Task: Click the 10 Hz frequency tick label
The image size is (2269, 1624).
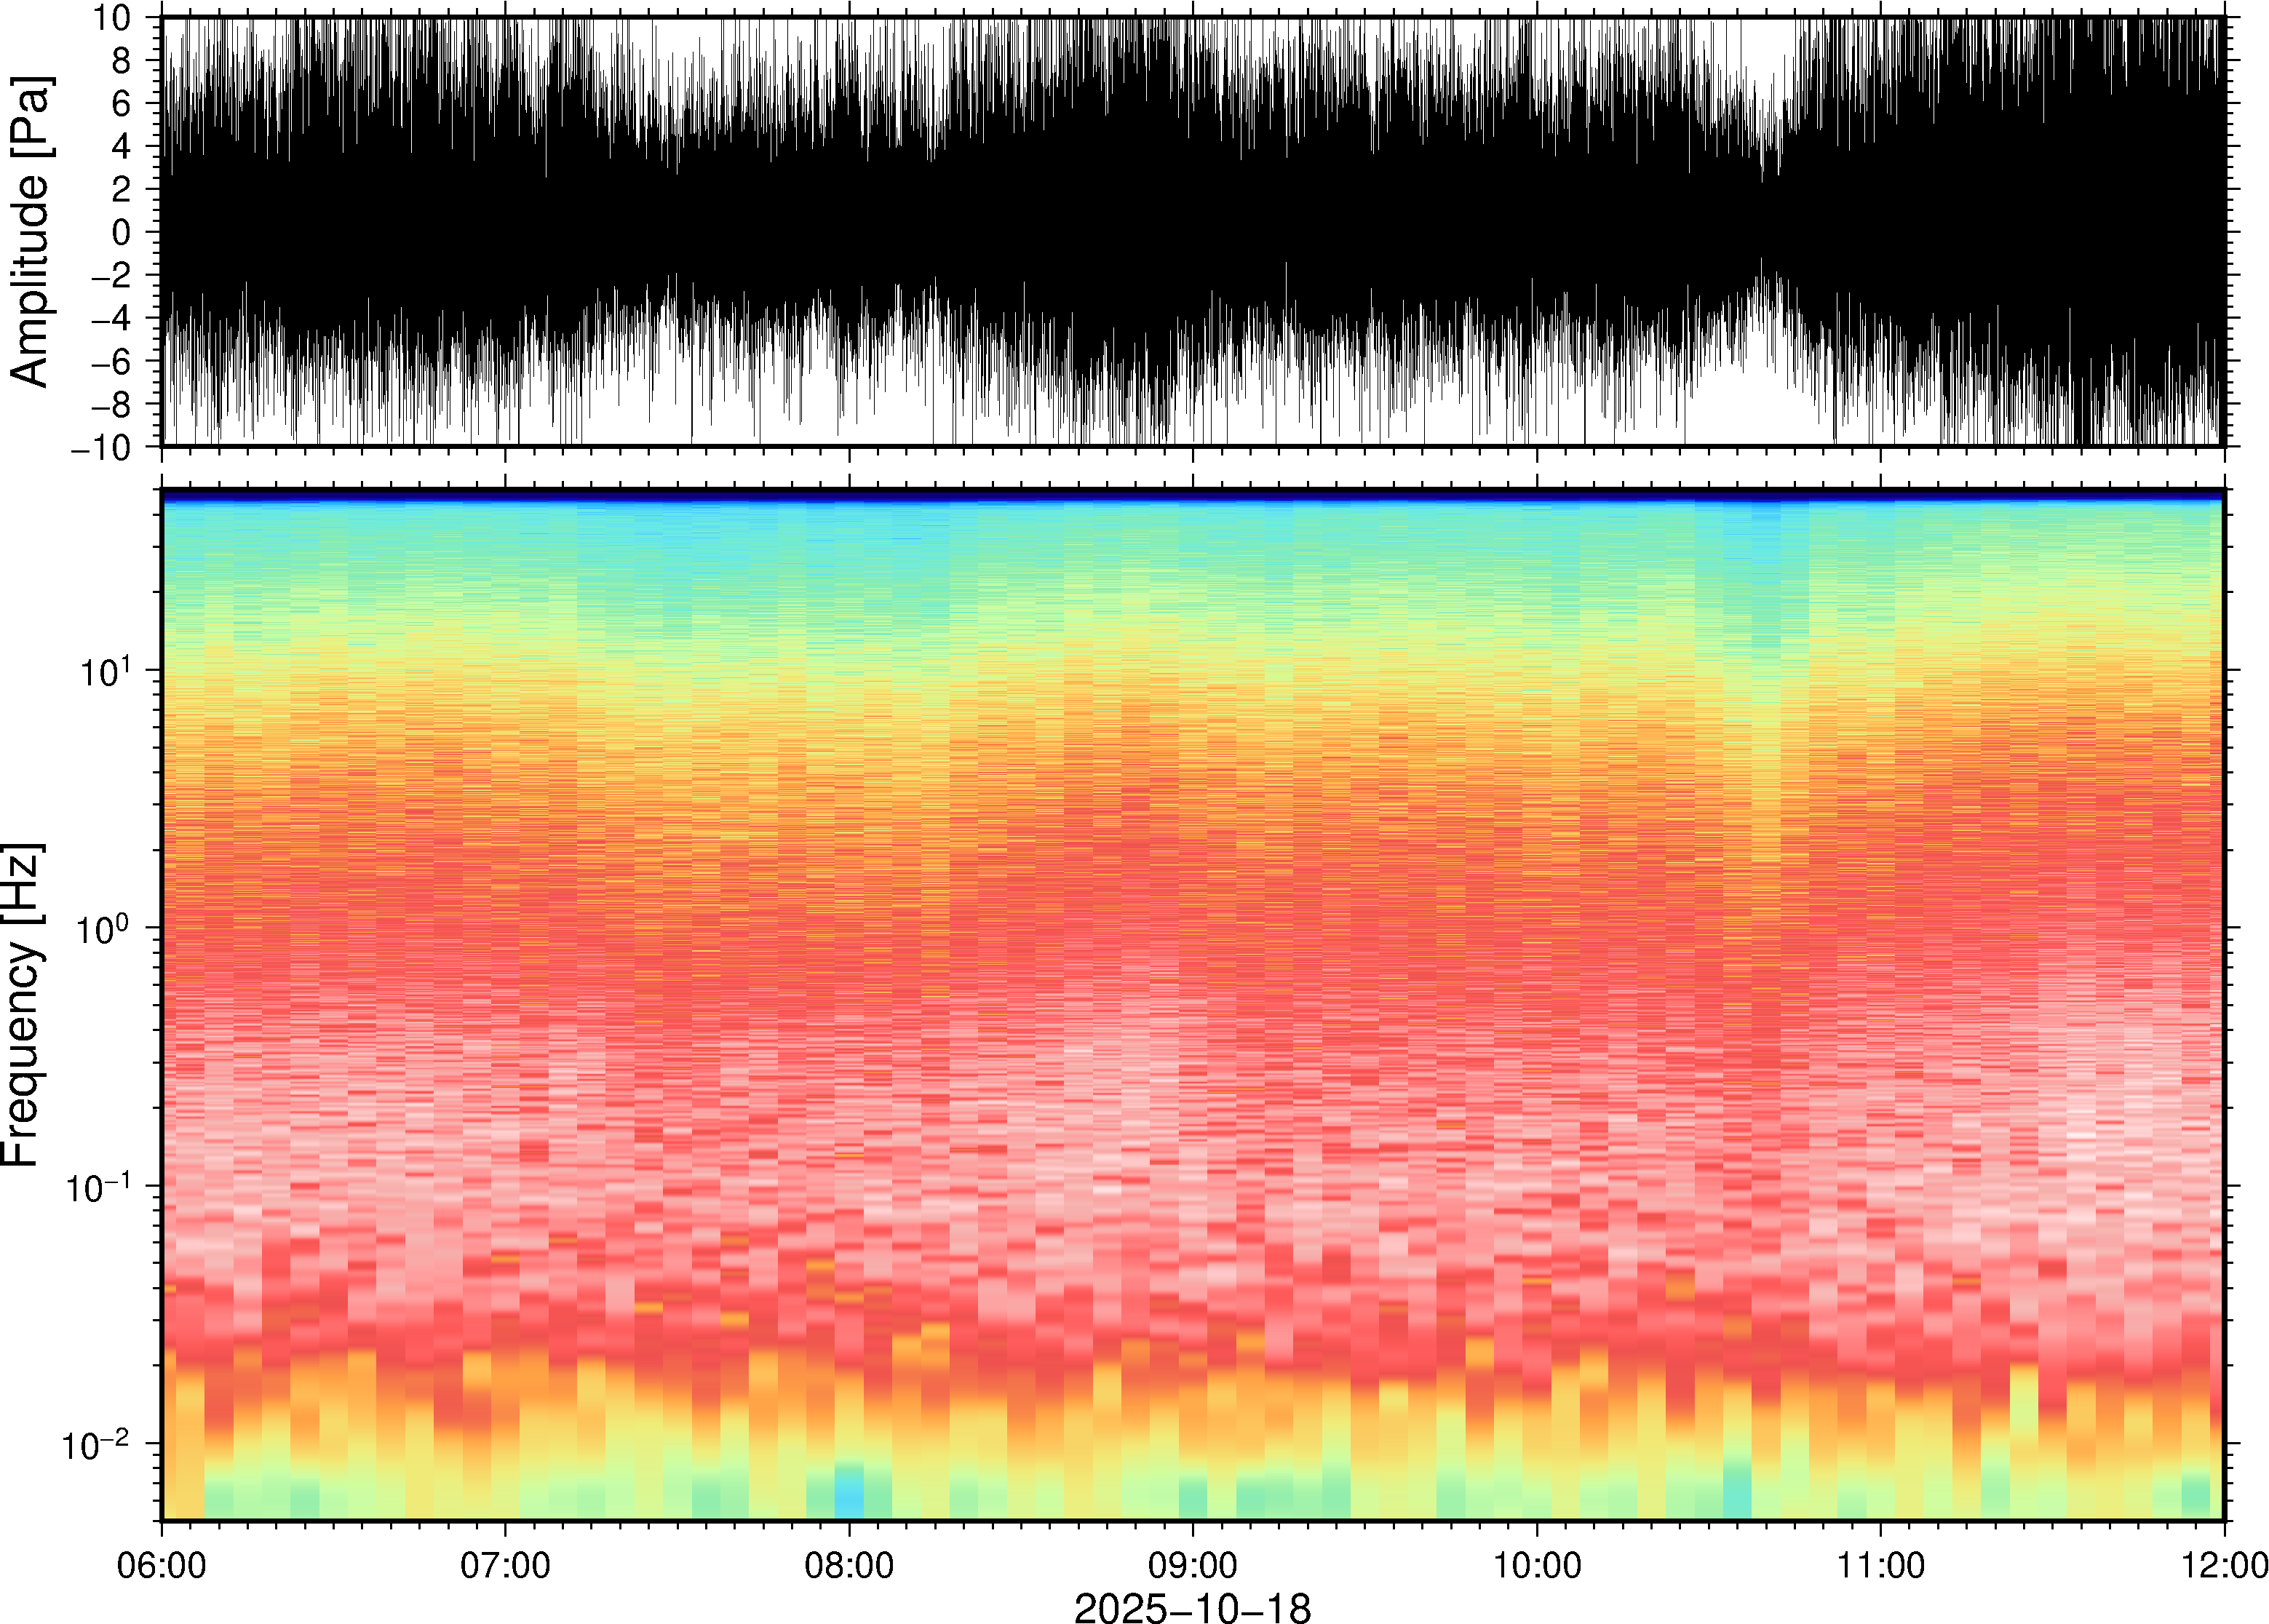Action: pyautogui.click(x=104, y=671)
